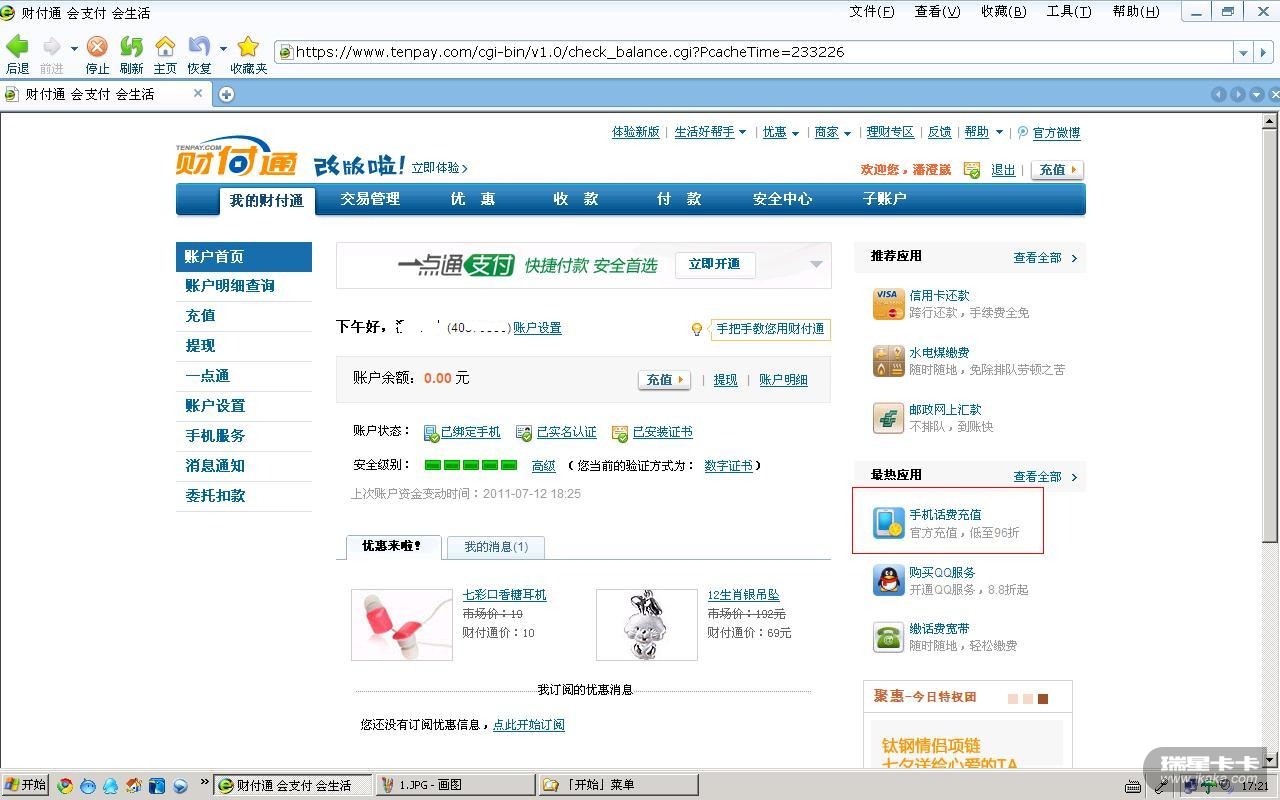This screenshot has width=1280, height=800.
Task: Click the green telephone icon for 缴话费宽带
Action: click(x=888, y=637)
